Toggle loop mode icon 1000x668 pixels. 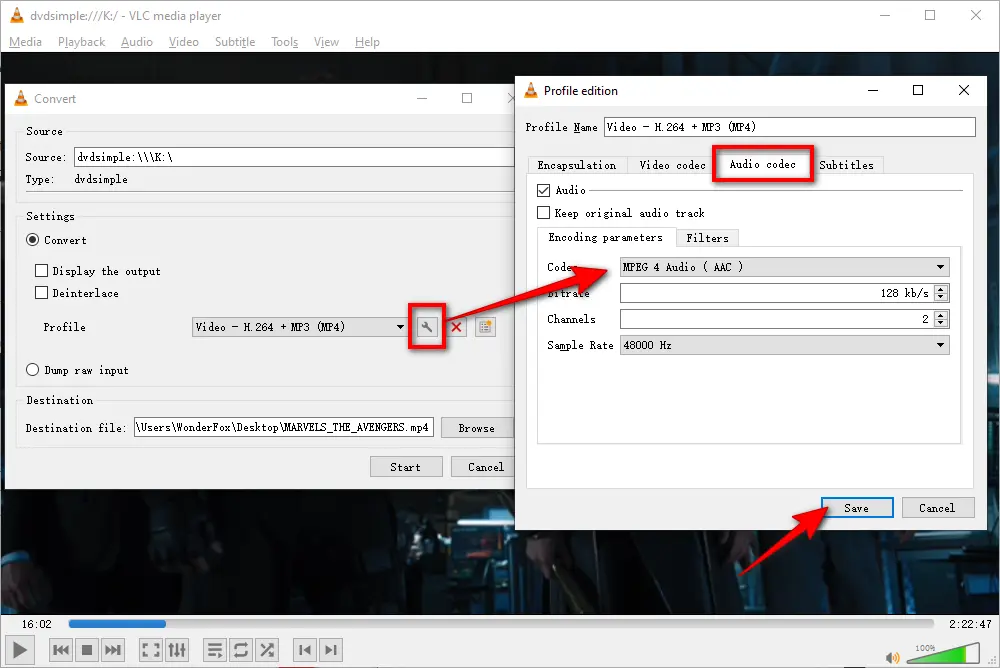click(x=241, y=650)
